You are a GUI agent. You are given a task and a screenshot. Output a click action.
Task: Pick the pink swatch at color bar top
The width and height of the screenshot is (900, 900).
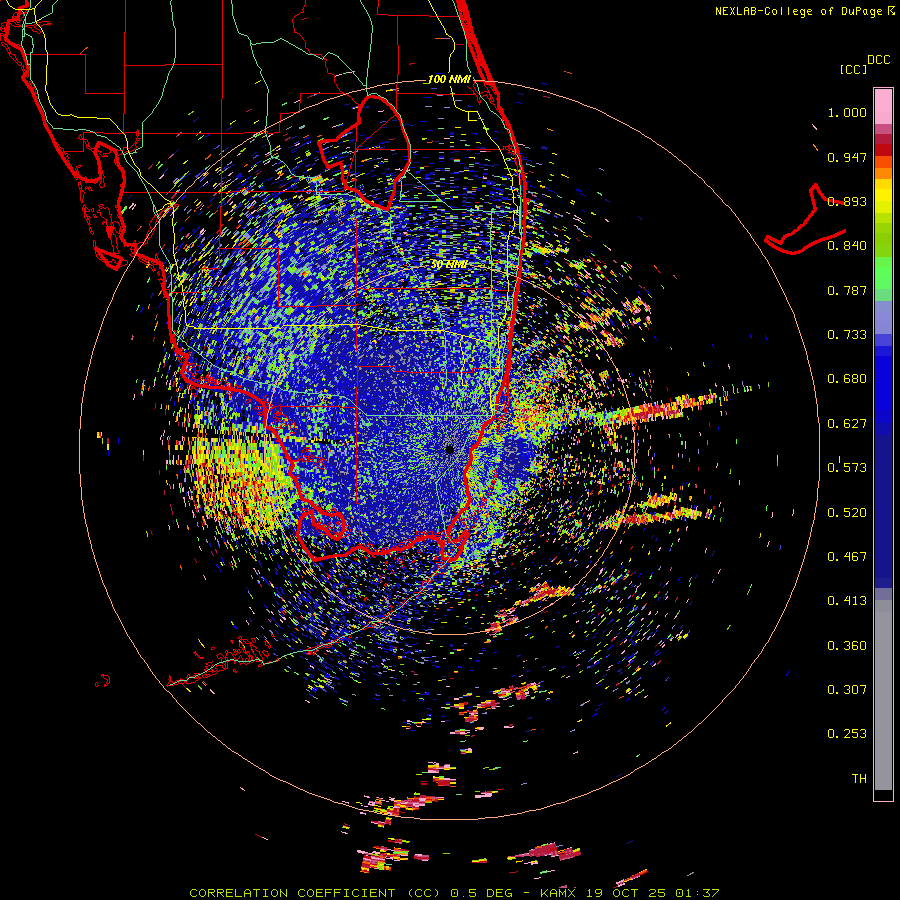click(883, 107)
